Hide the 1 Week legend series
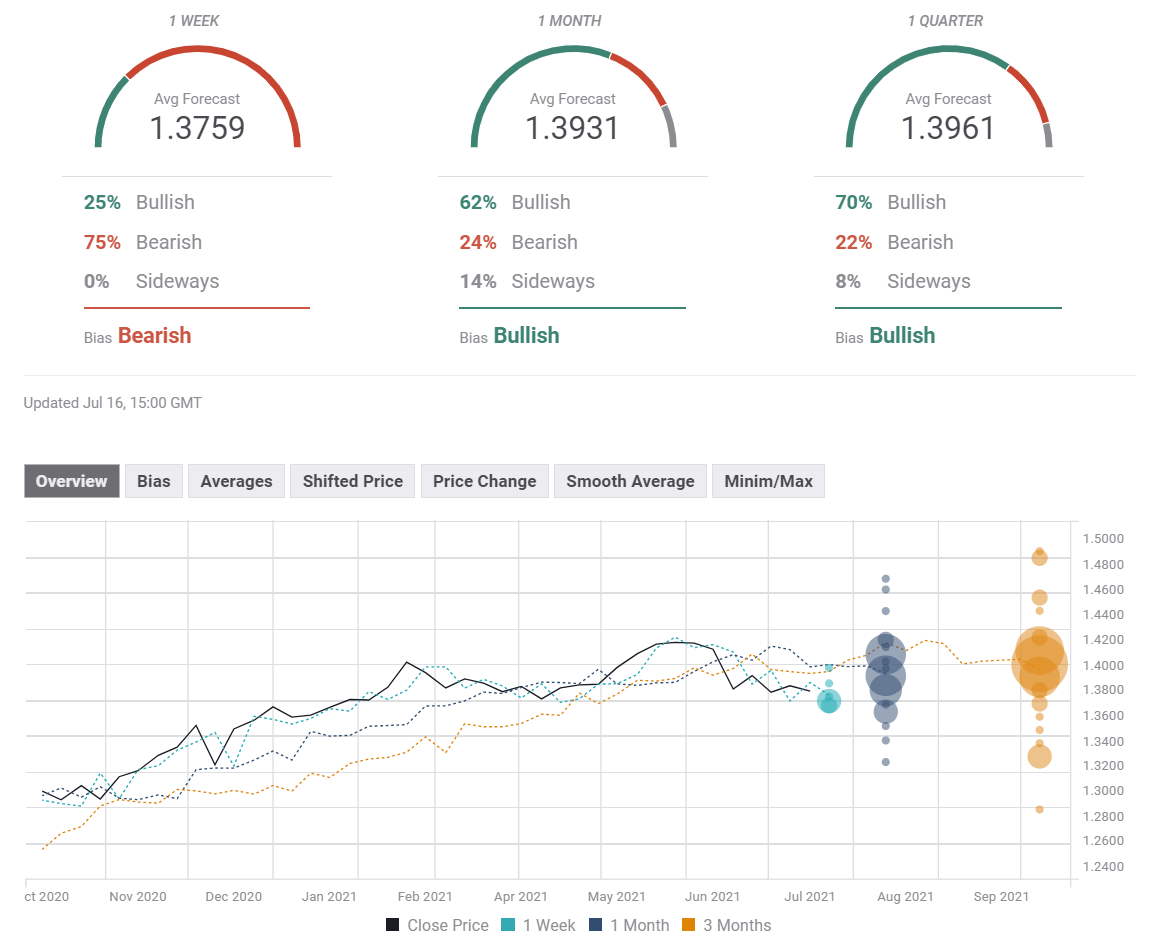The image size is (1160, 949). [x=540, y=925]
